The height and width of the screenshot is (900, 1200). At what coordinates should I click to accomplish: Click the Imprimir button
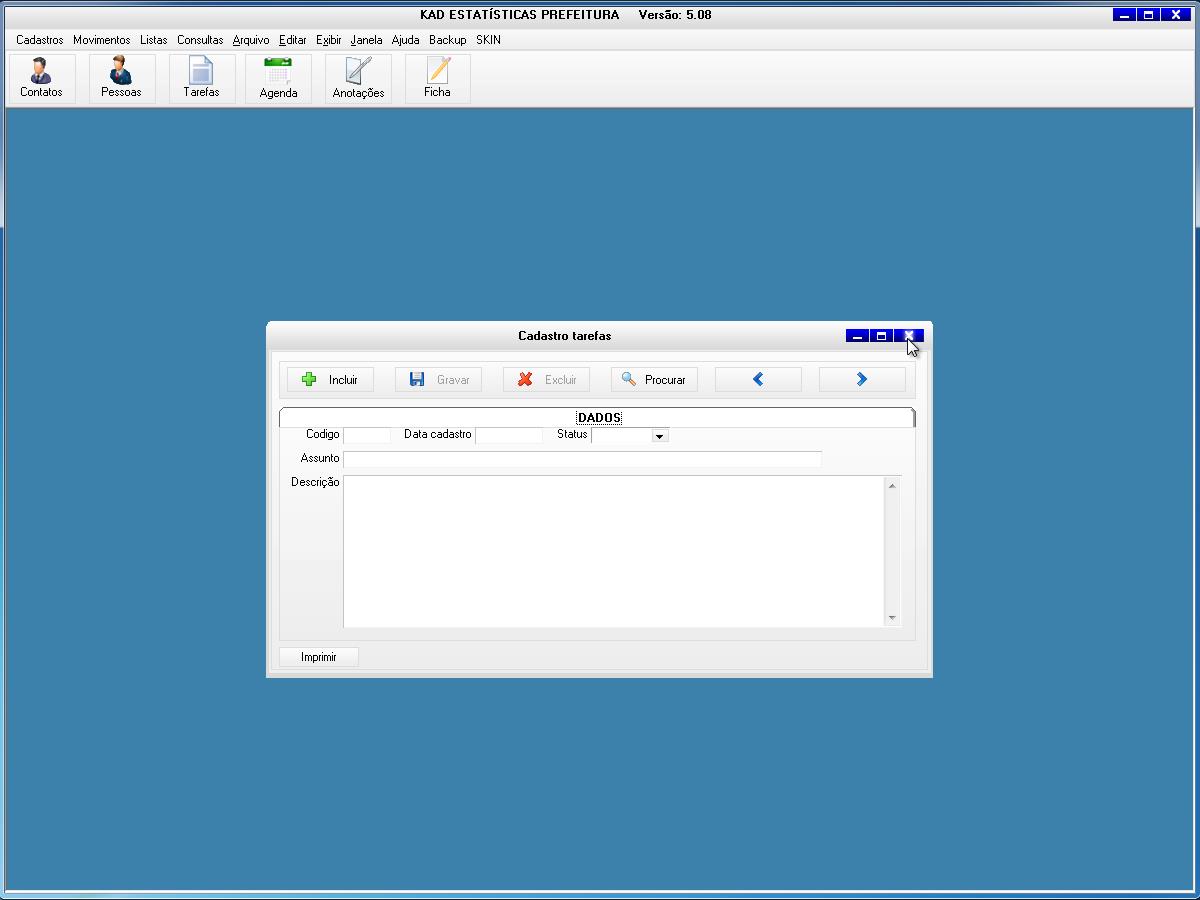coord(319,657)
